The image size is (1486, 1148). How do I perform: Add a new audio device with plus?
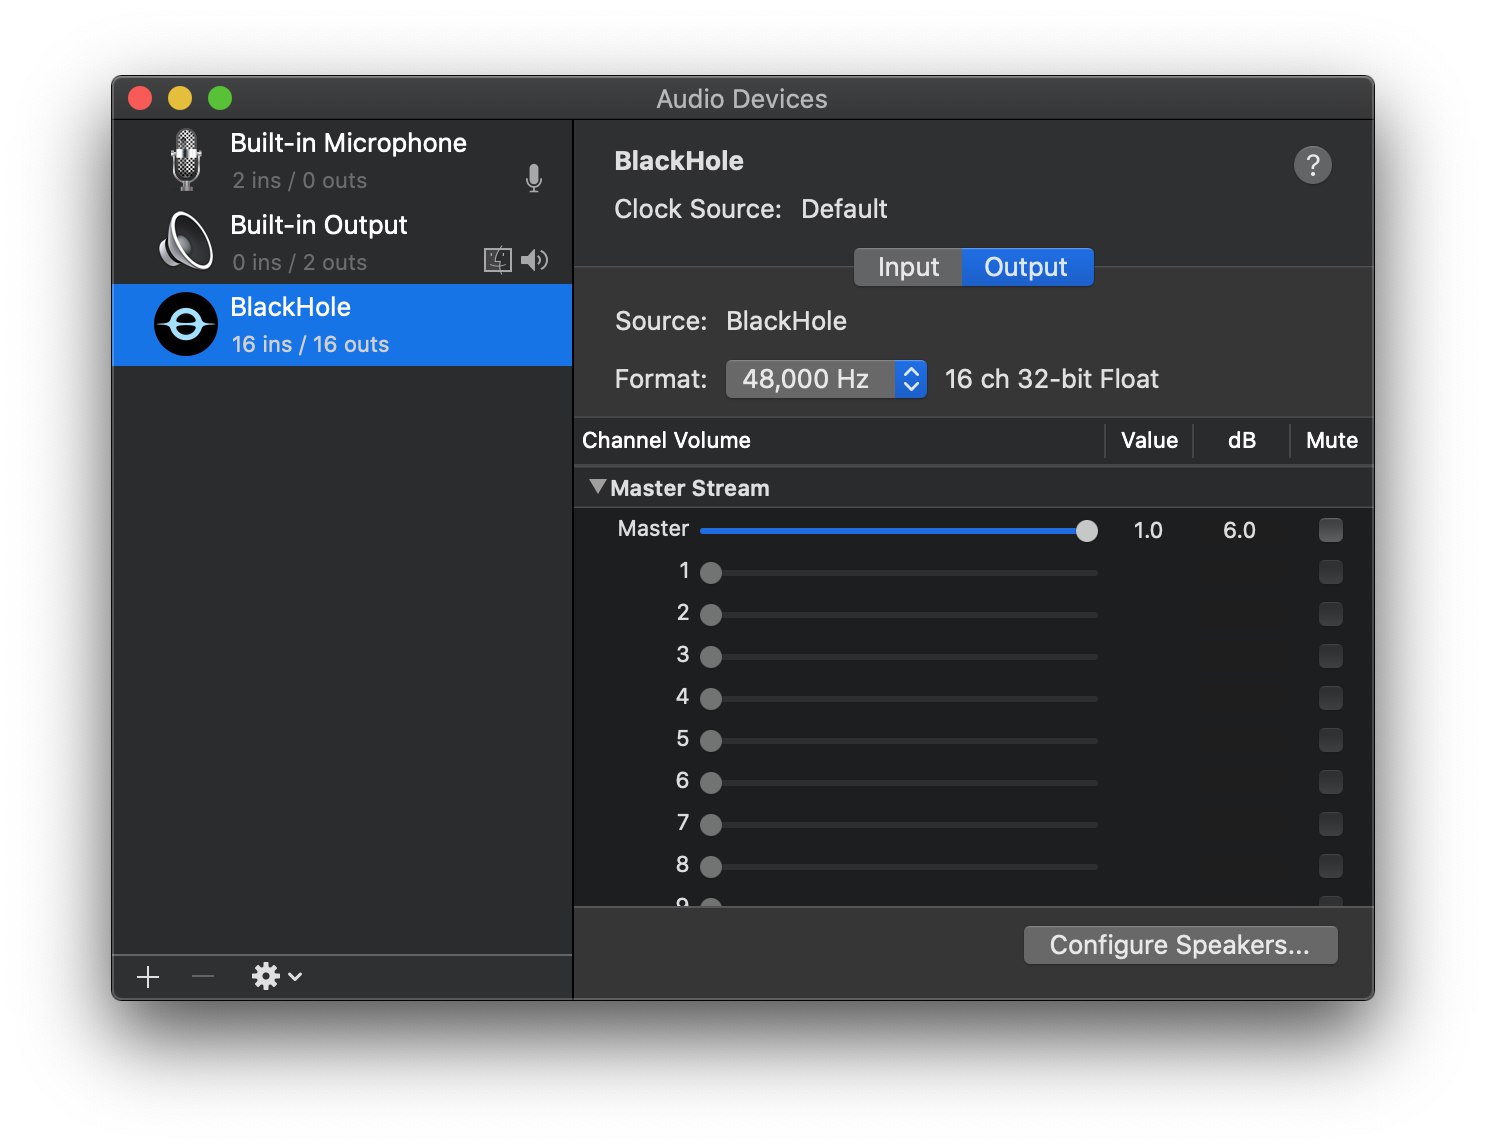click(x=148, y=977)
